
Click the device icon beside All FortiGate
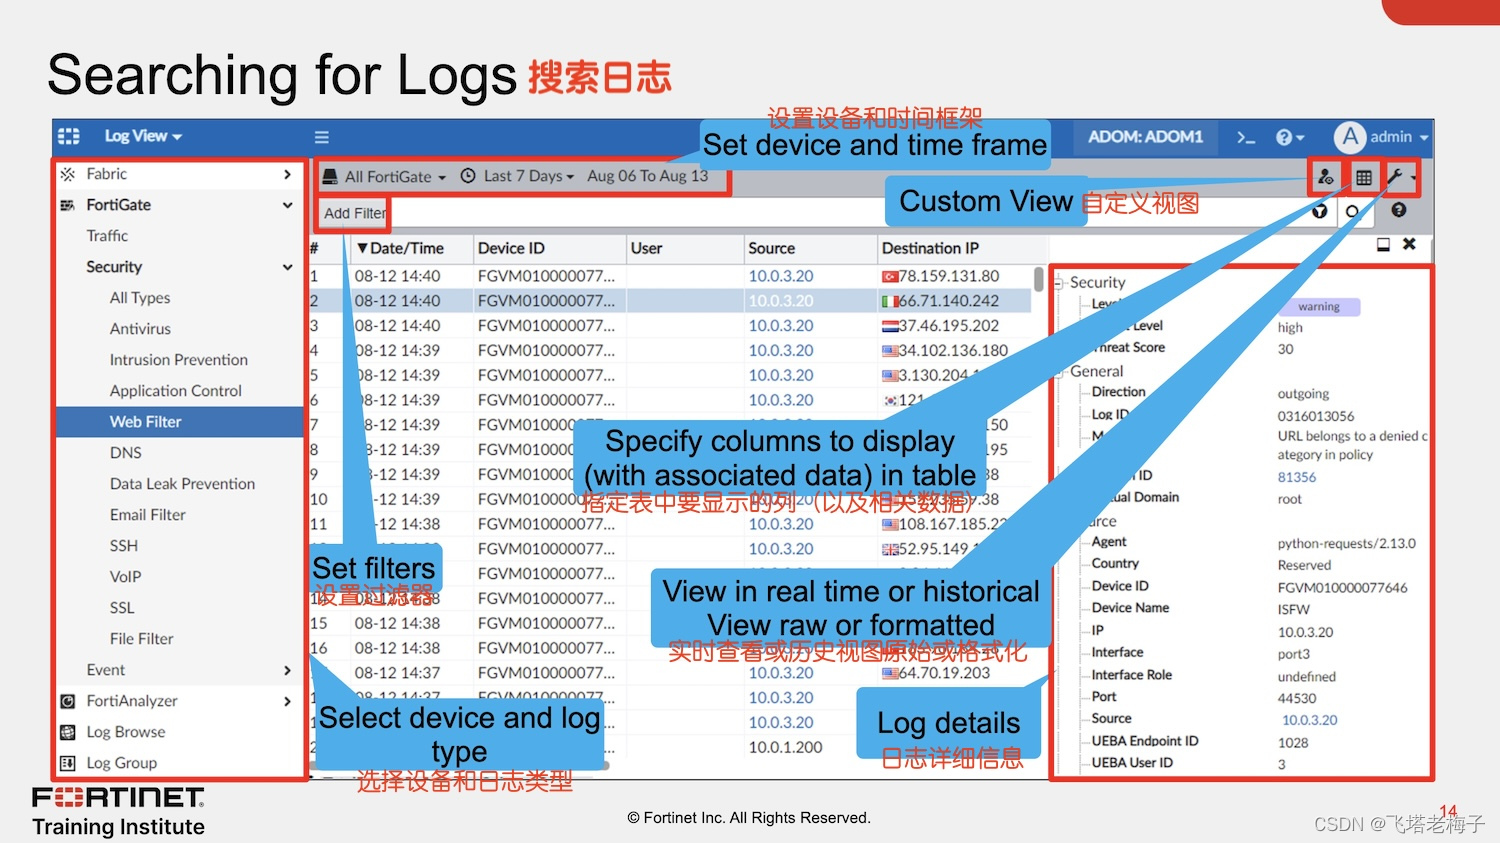[x=330, y=177]
